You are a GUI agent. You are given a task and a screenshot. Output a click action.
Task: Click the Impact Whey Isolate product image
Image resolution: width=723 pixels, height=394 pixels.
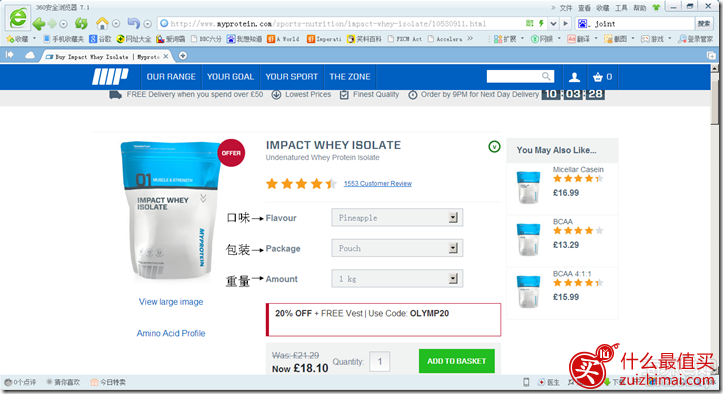pyautogui.click(x=170, y=211)
